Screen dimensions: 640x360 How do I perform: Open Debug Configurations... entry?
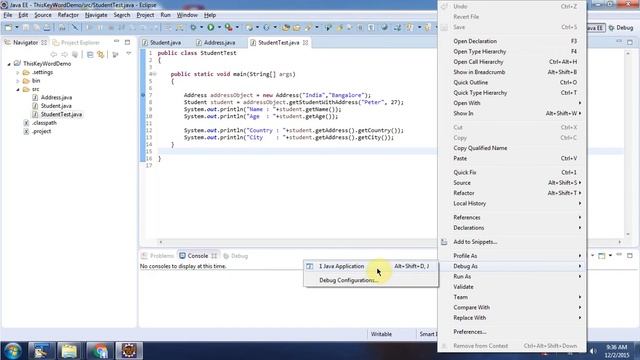371,280
